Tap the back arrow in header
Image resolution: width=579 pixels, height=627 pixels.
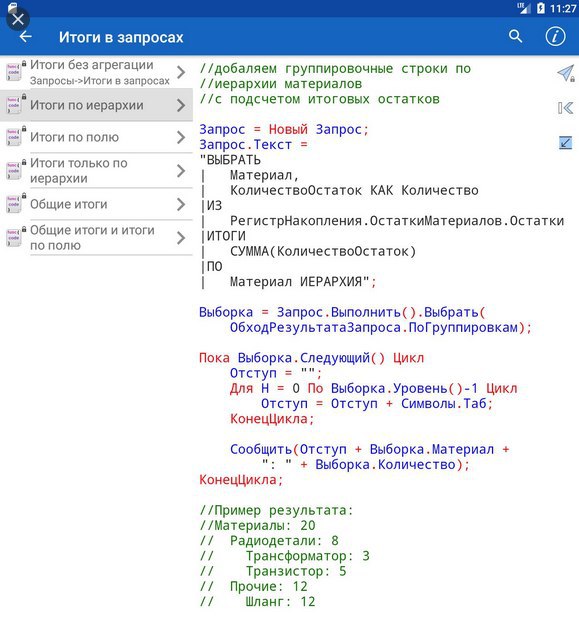point(26,37)
